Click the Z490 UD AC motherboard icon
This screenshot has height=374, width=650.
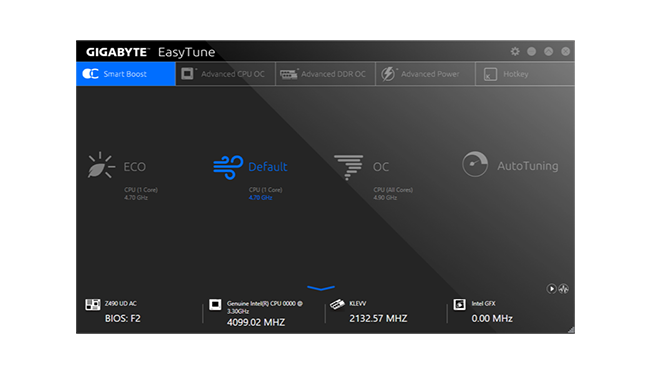[92, 304]
